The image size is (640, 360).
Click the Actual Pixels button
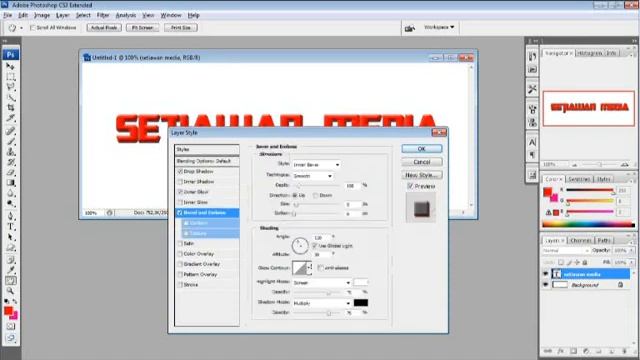point(104,28)
